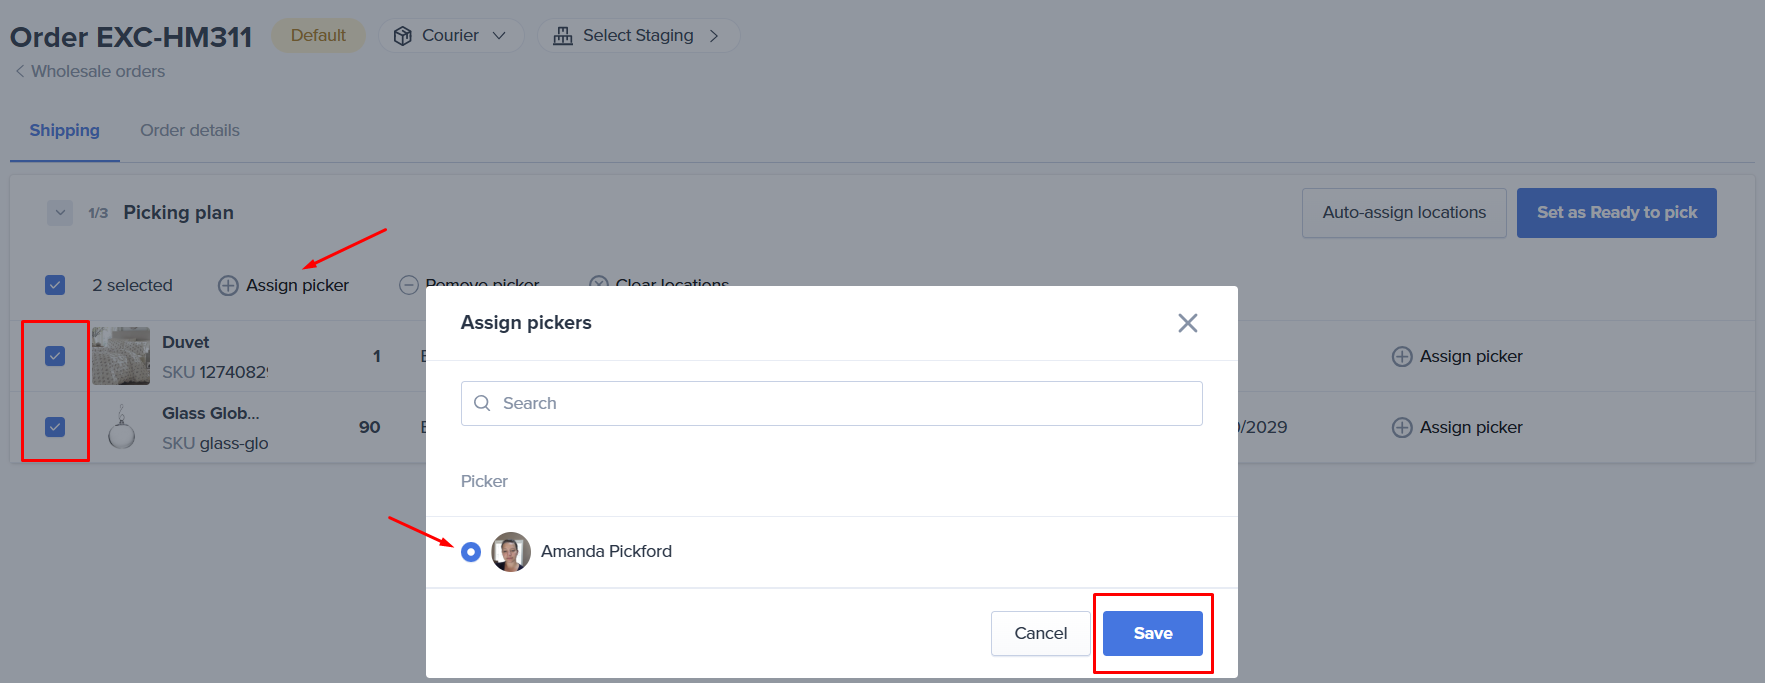Viewport: 1765px width, 683px height.
Task: Uncheck the Duvet row checkbox
Action: click(55, 356)
